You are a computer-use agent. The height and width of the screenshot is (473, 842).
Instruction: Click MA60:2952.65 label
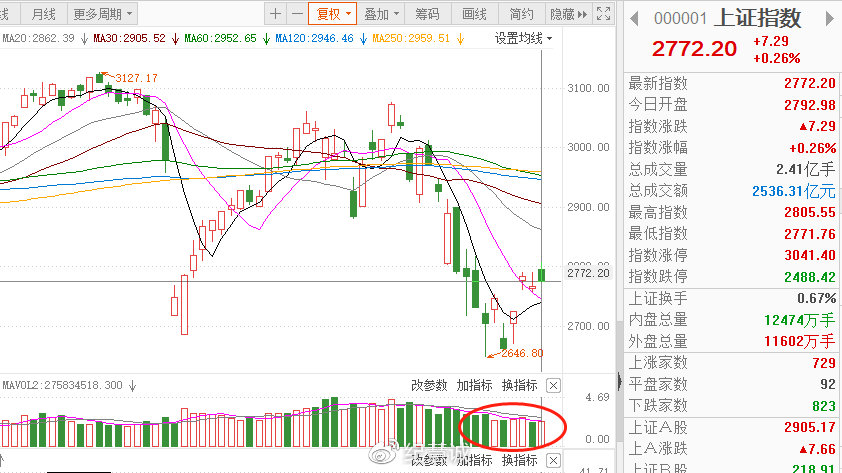point(220,39)
